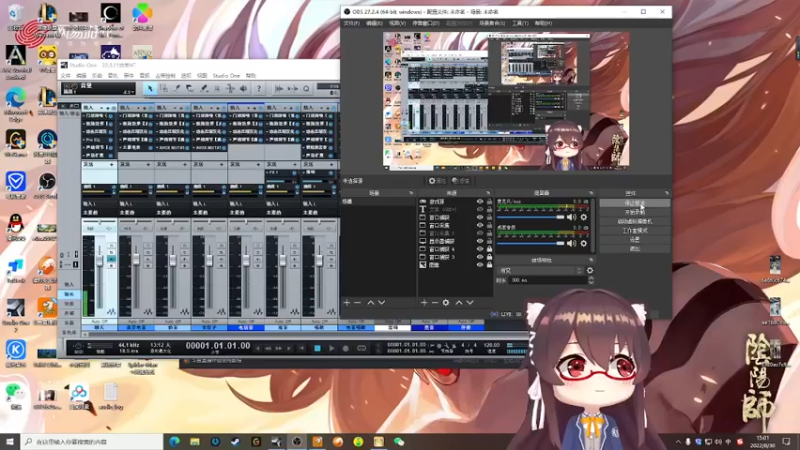Screen dimensions: 800x450
Task: Toggle eye visibility for OBS source ending in 4
Action: (480, 249)
